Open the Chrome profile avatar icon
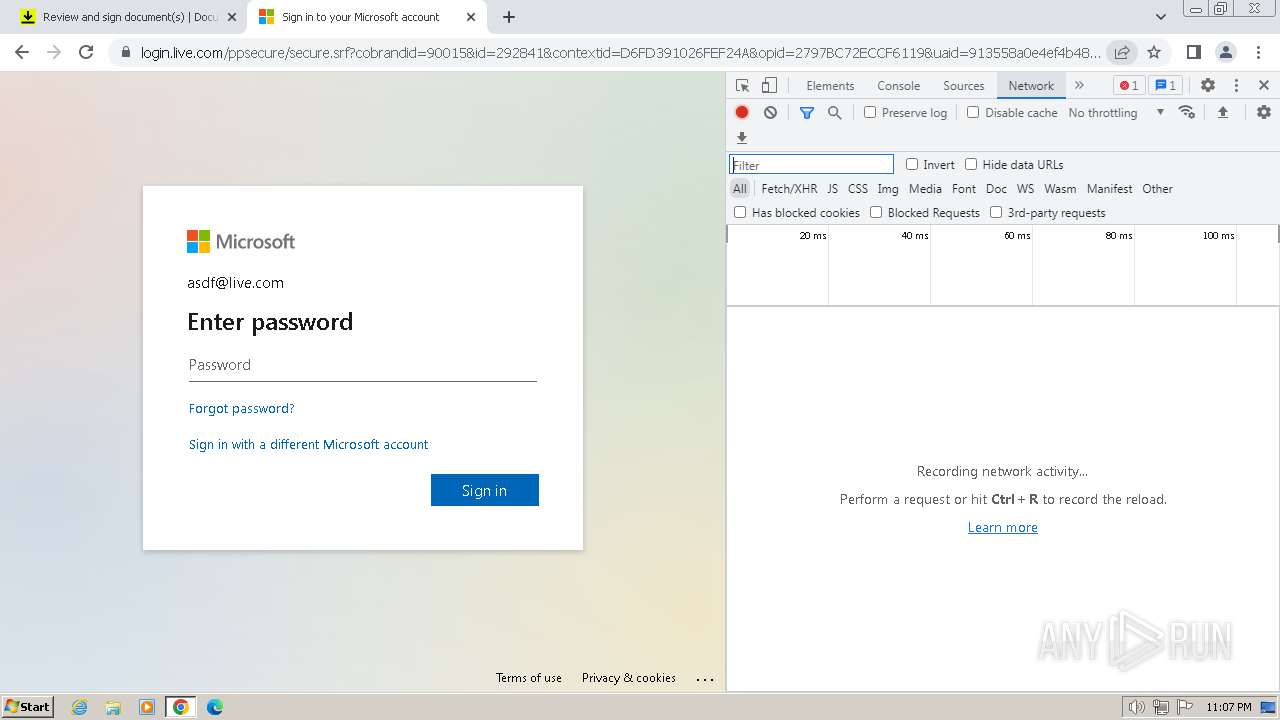This screenshot has height=720, width=1280. (1226, 52)
